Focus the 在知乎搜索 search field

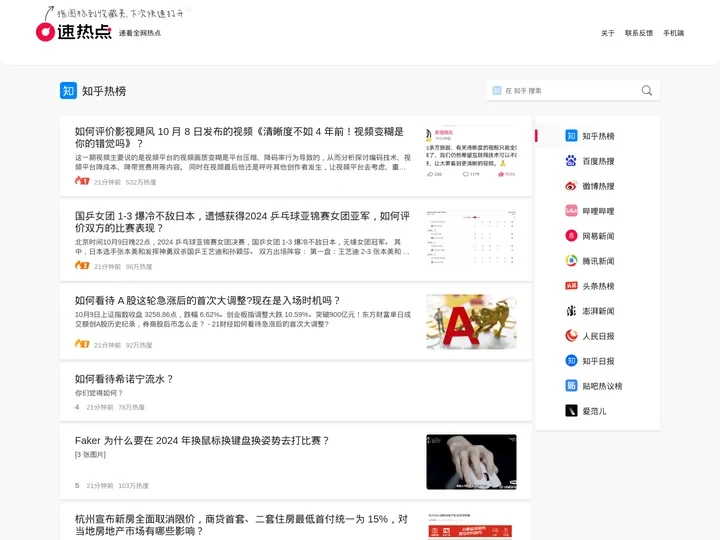[x=573, y=90]
